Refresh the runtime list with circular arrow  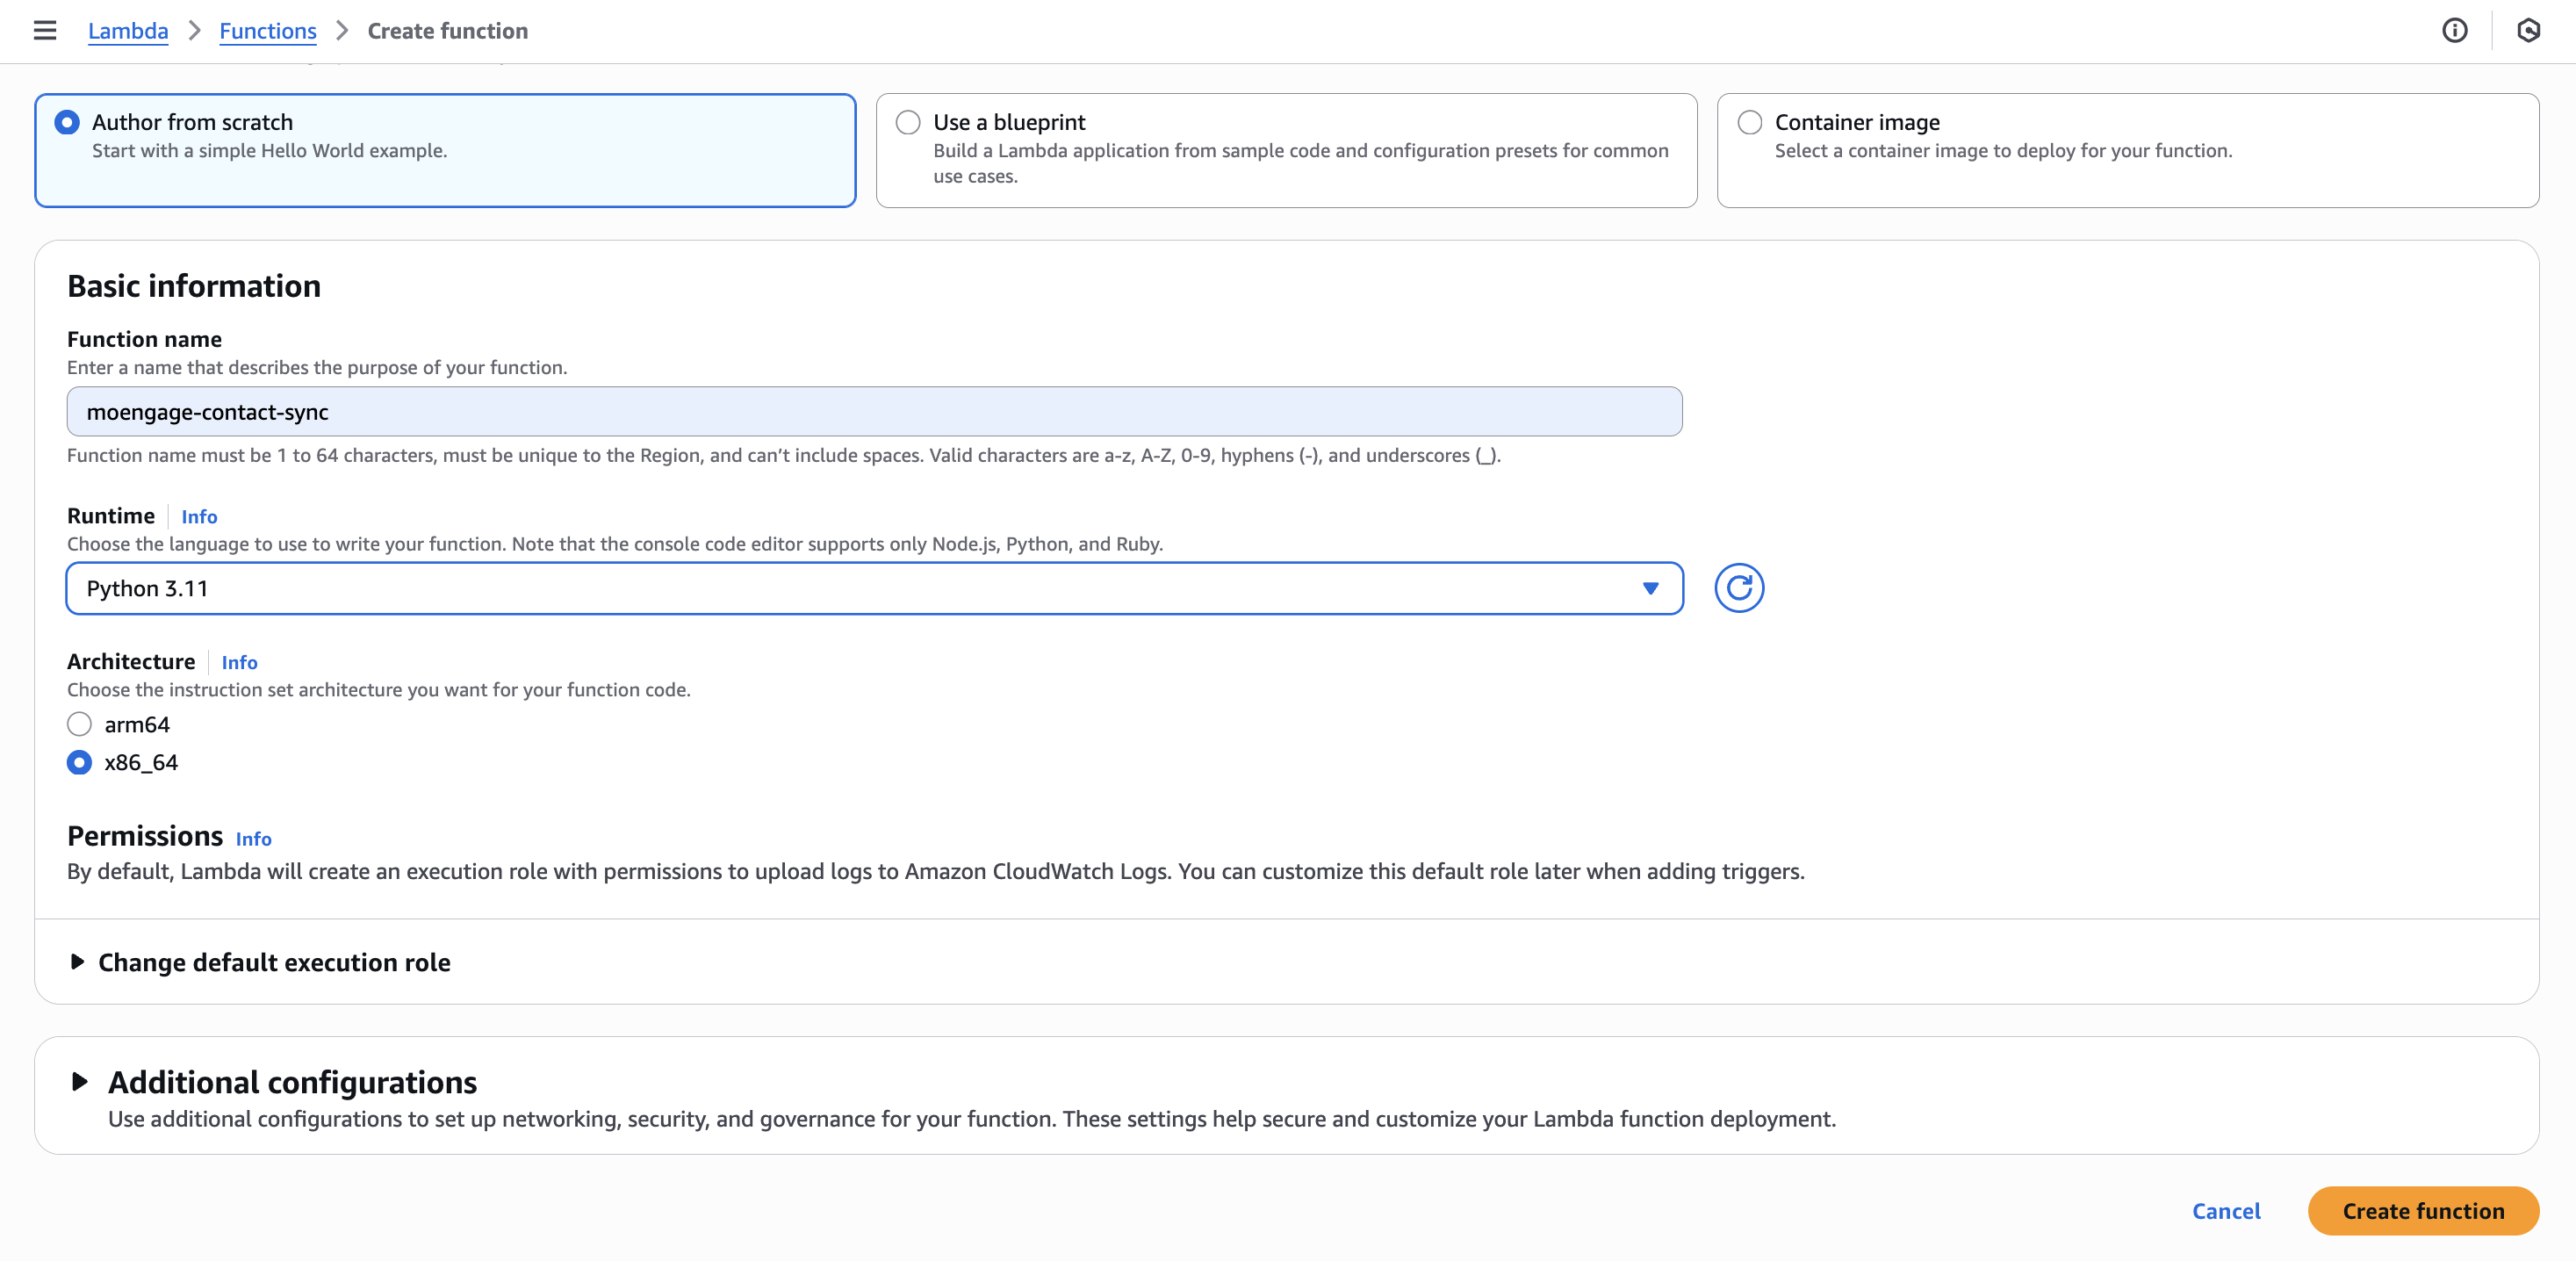coord(1739,588)
